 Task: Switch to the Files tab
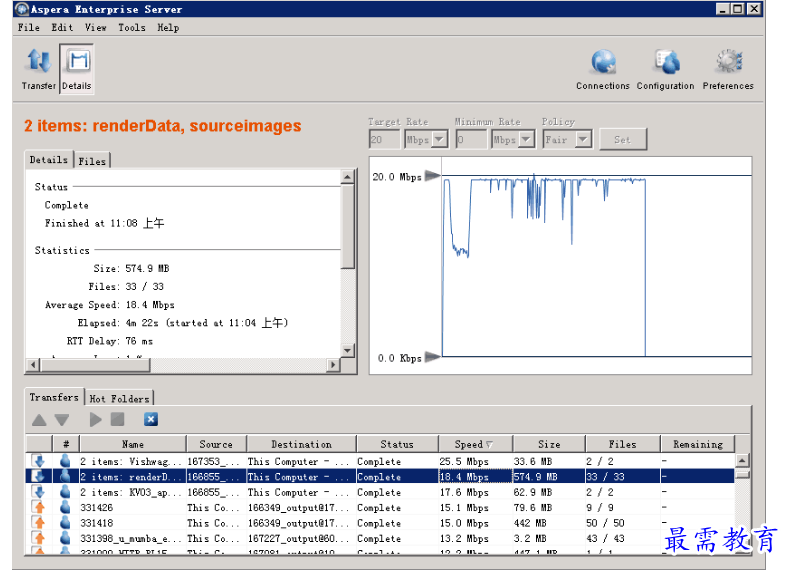(x=92, y=161)
